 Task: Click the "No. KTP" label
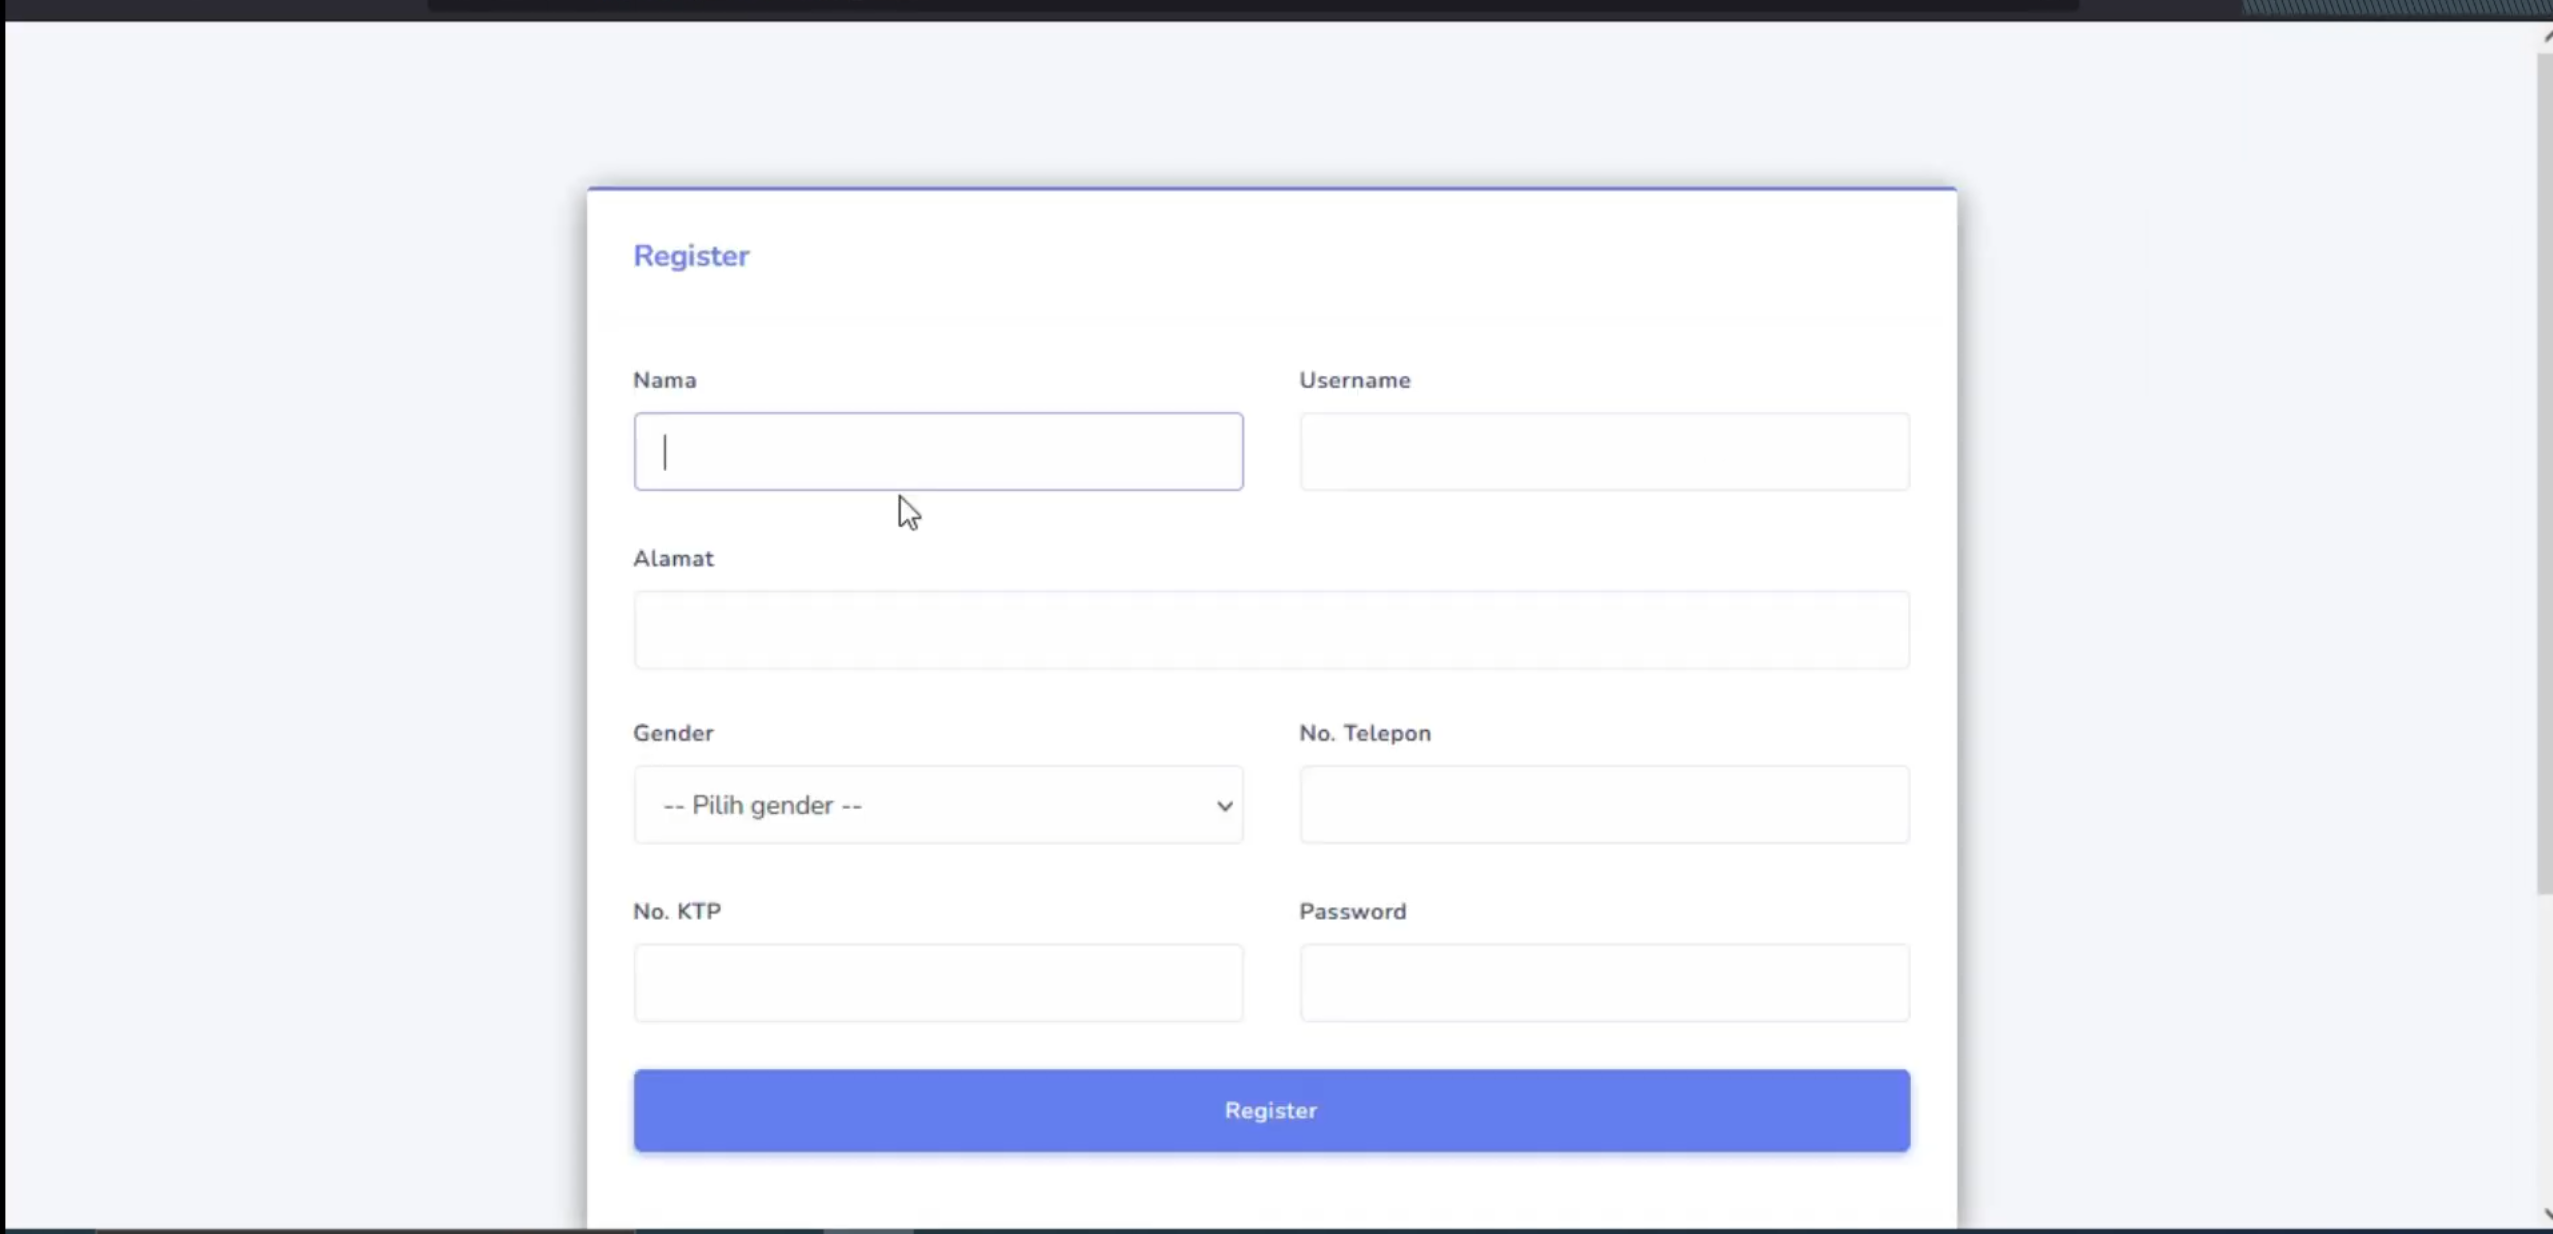(677, 911)
